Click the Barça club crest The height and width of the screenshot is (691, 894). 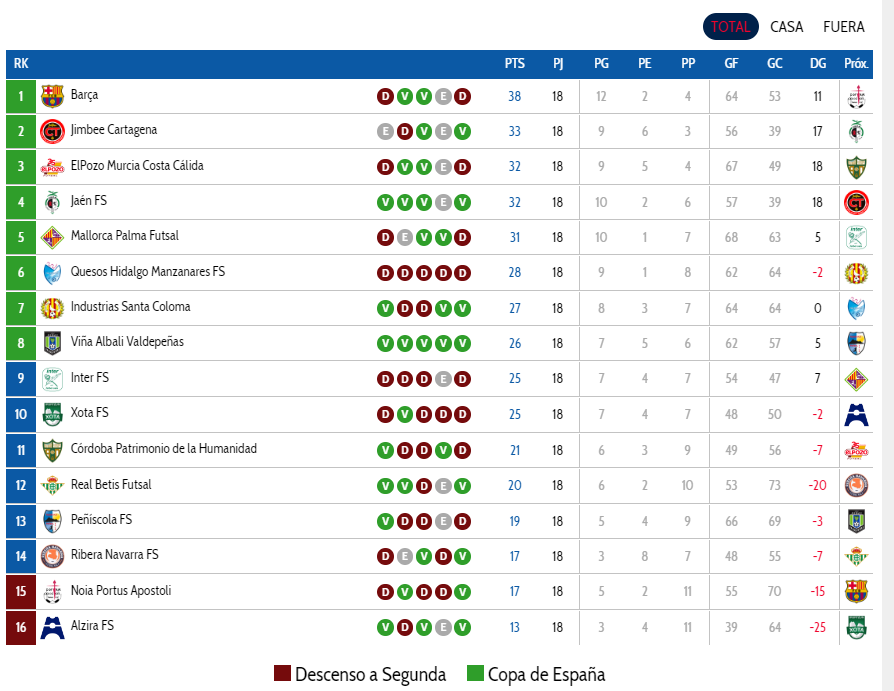[x=52, y=96]
